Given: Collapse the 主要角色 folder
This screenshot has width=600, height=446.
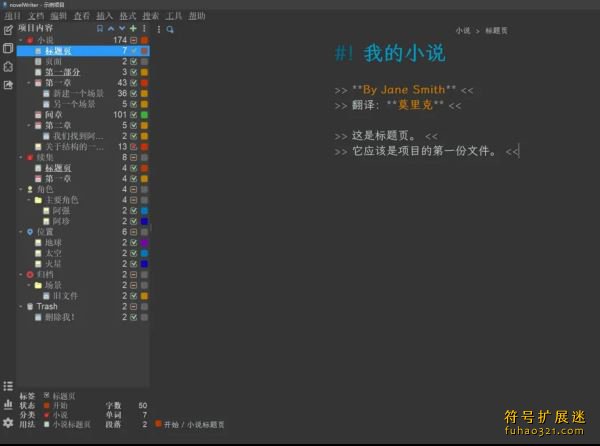Looking at the screenshot, I should pos(29,200).
